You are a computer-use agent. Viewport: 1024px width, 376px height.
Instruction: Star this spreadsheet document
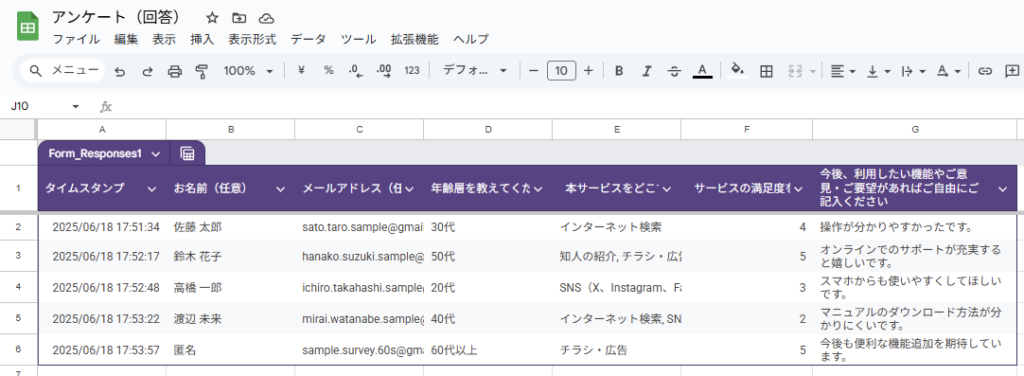point(212,18)
